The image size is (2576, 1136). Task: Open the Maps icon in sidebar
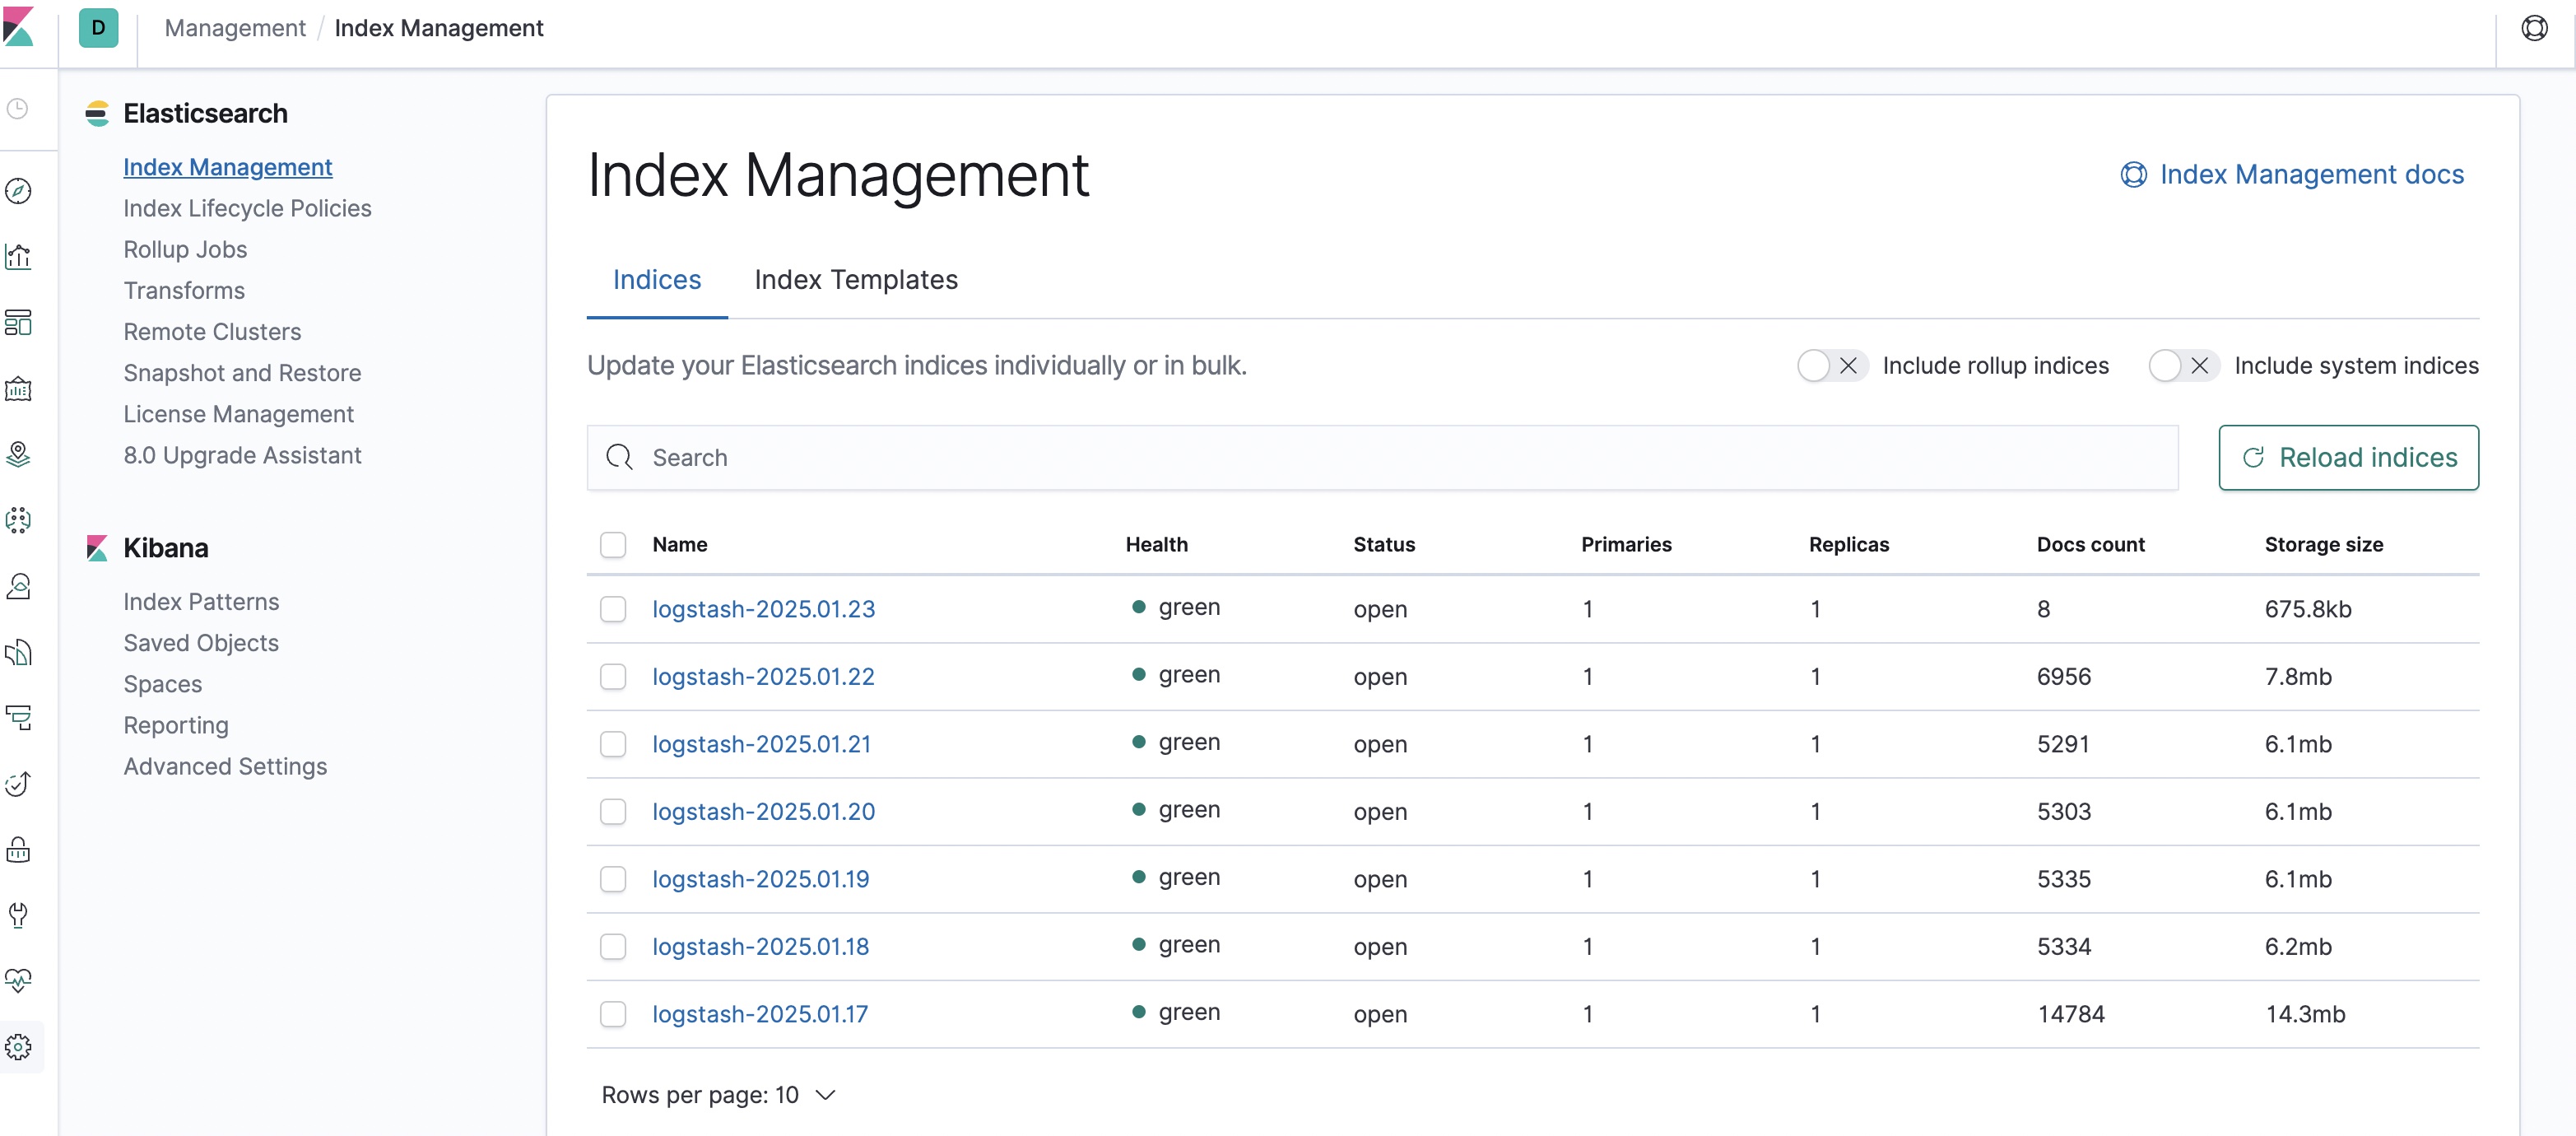click(18, 454)
